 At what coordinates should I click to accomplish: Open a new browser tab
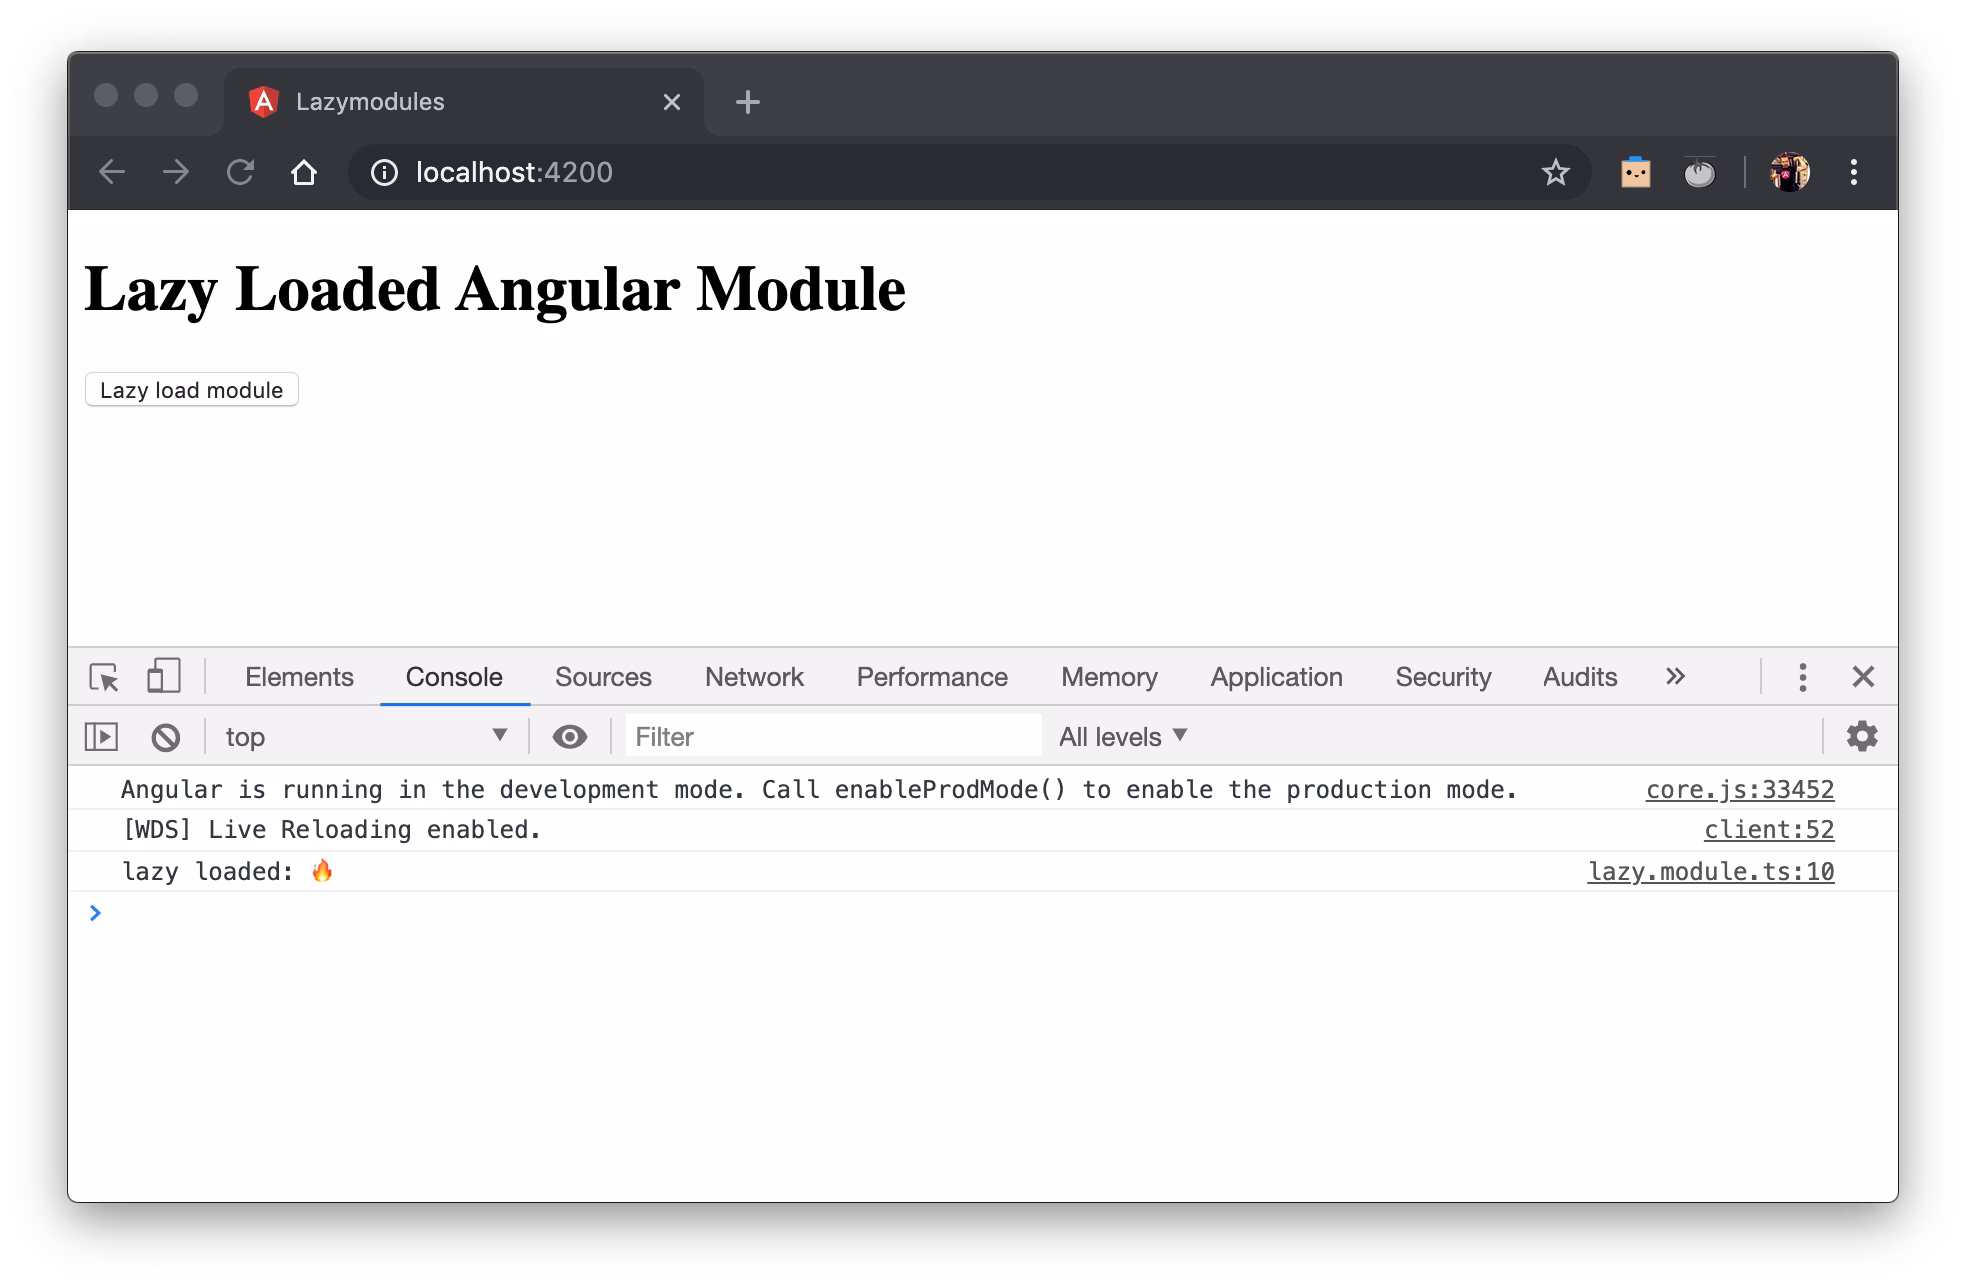pos(747,102)
